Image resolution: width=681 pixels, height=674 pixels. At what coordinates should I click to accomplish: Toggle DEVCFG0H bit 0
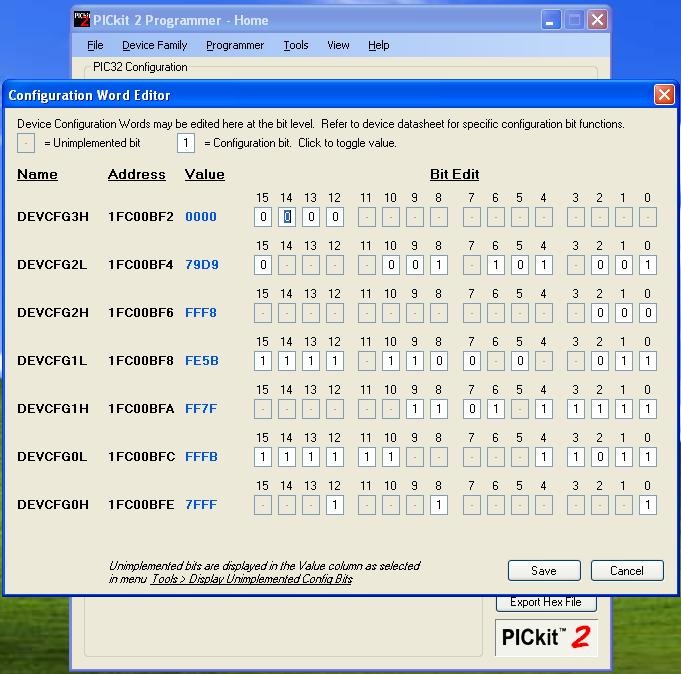tap(648, 505)
